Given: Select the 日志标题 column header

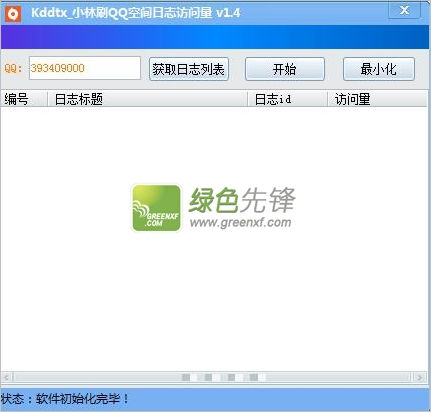Looking at the screenshot, I should pyautogui.click(x=148, y=99).
